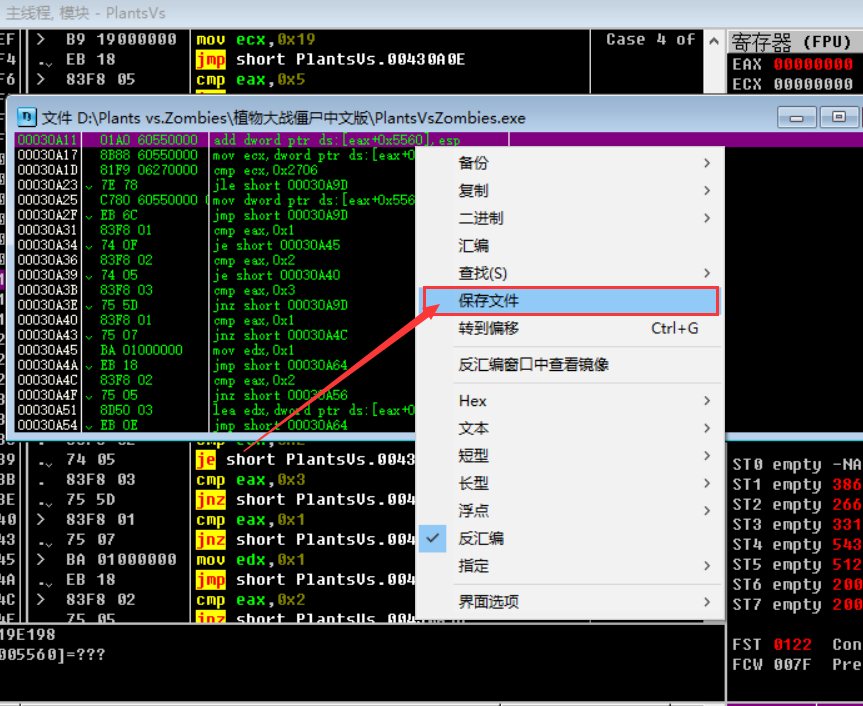Click the 'cmp ecx,0x2706' instruction

[x=265, y=170]
